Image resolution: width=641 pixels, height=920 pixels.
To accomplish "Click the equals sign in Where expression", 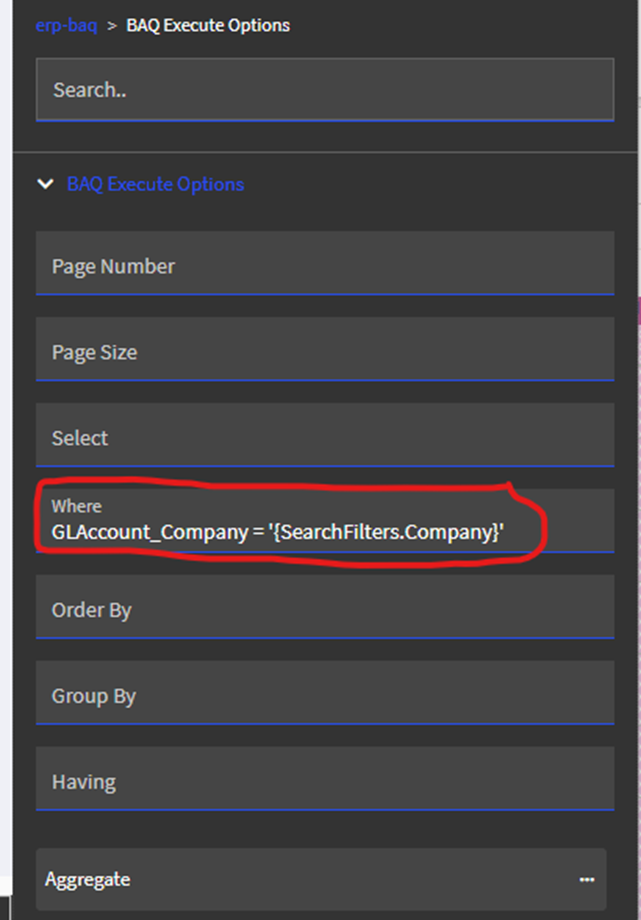I will (x=259, y=533).
